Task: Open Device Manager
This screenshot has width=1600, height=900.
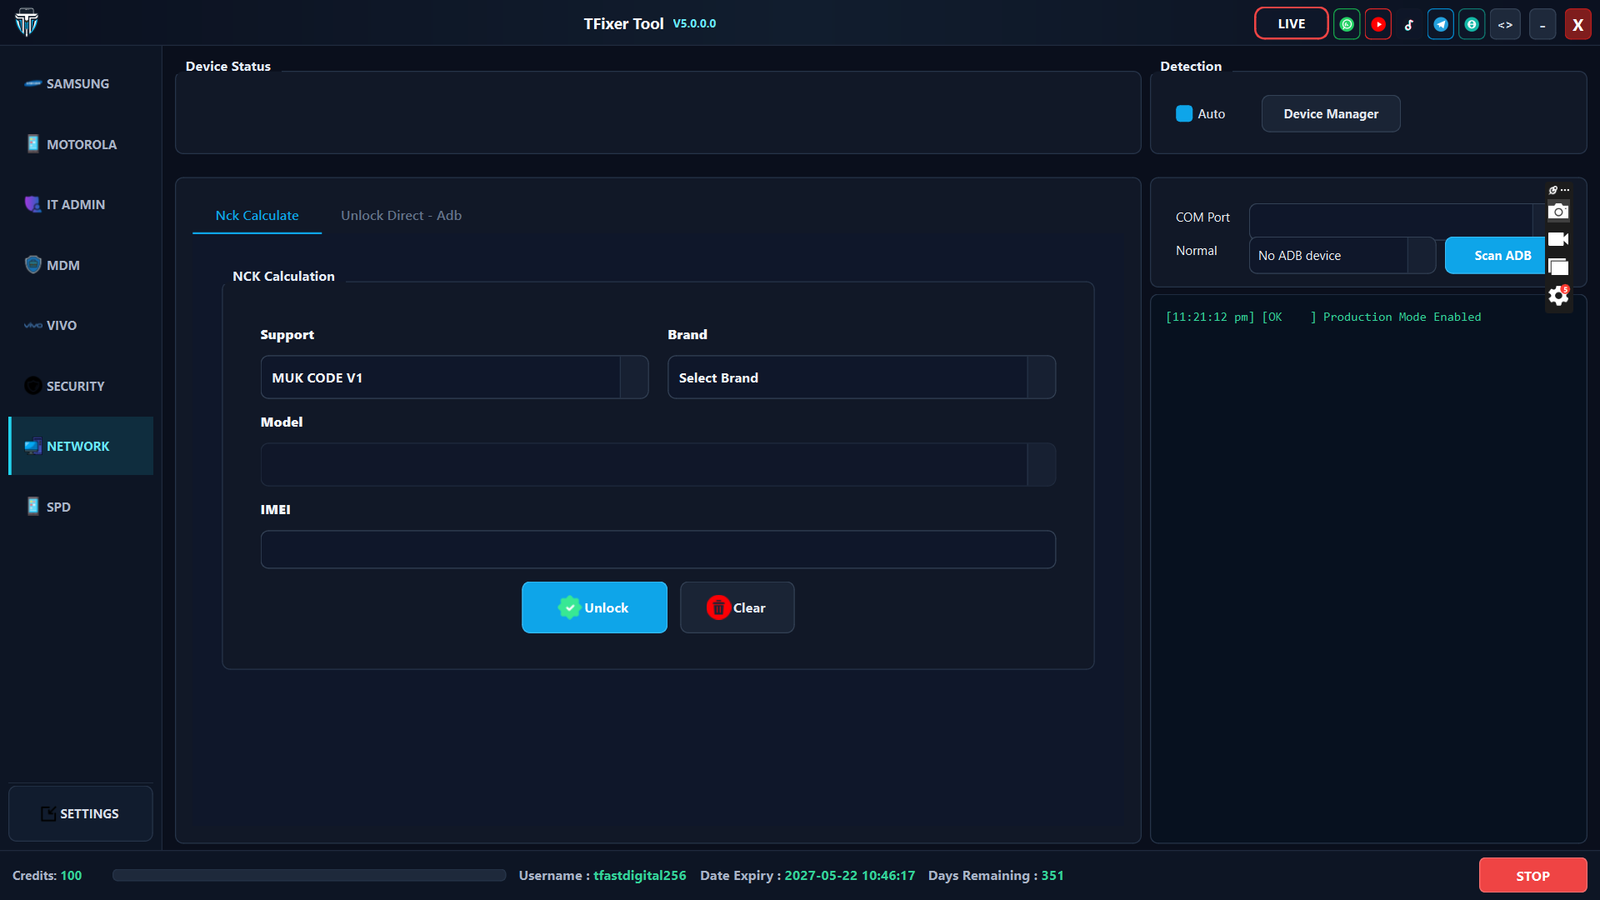Action: (x=1331, y=114)
